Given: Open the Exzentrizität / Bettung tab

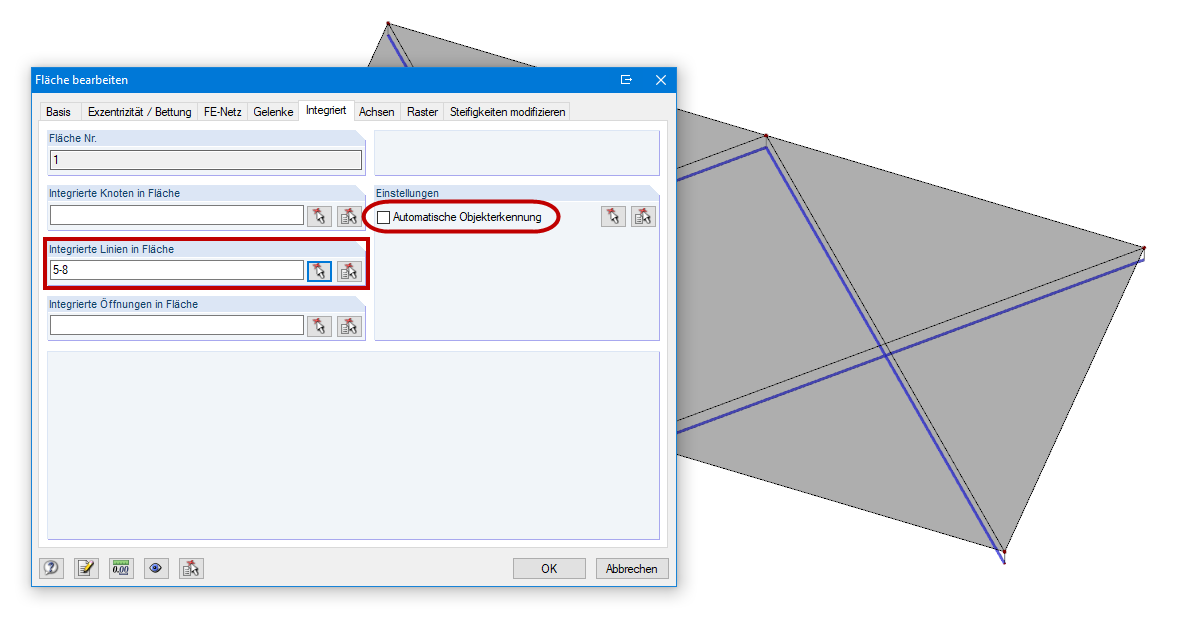Looking at the screenshot, I should (139, 111).
